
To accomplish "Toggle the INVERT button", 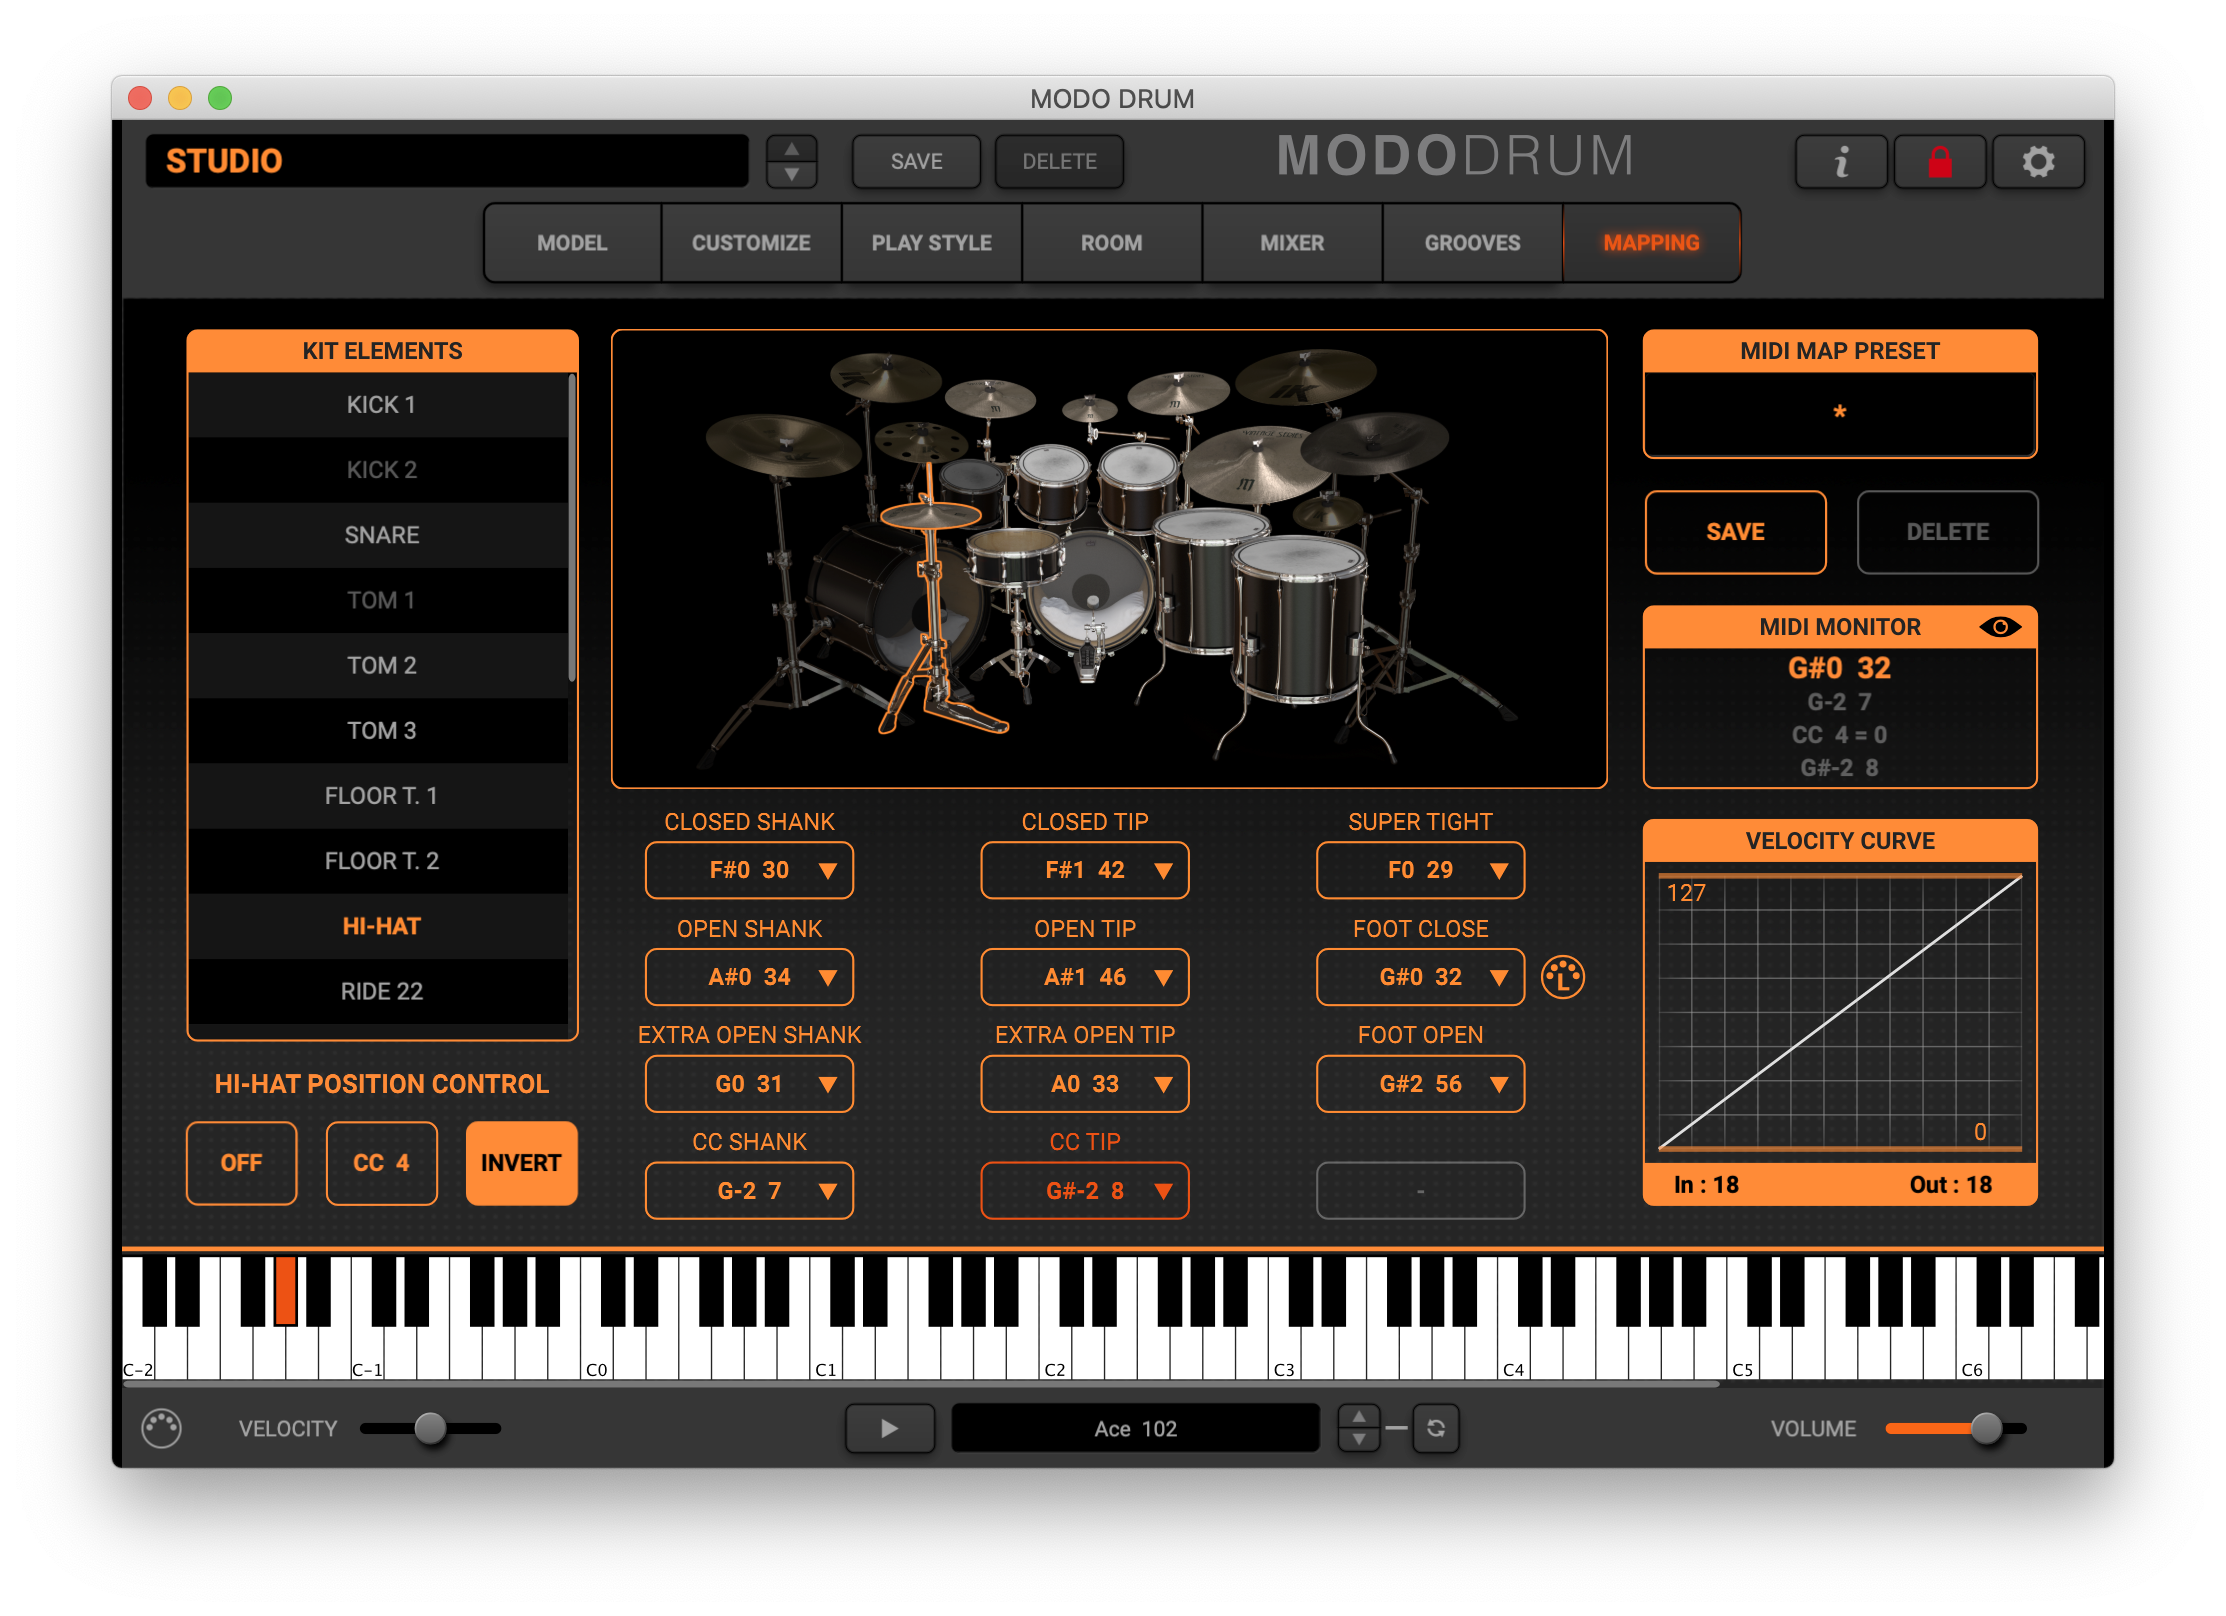I will [x=521, y=1163].
